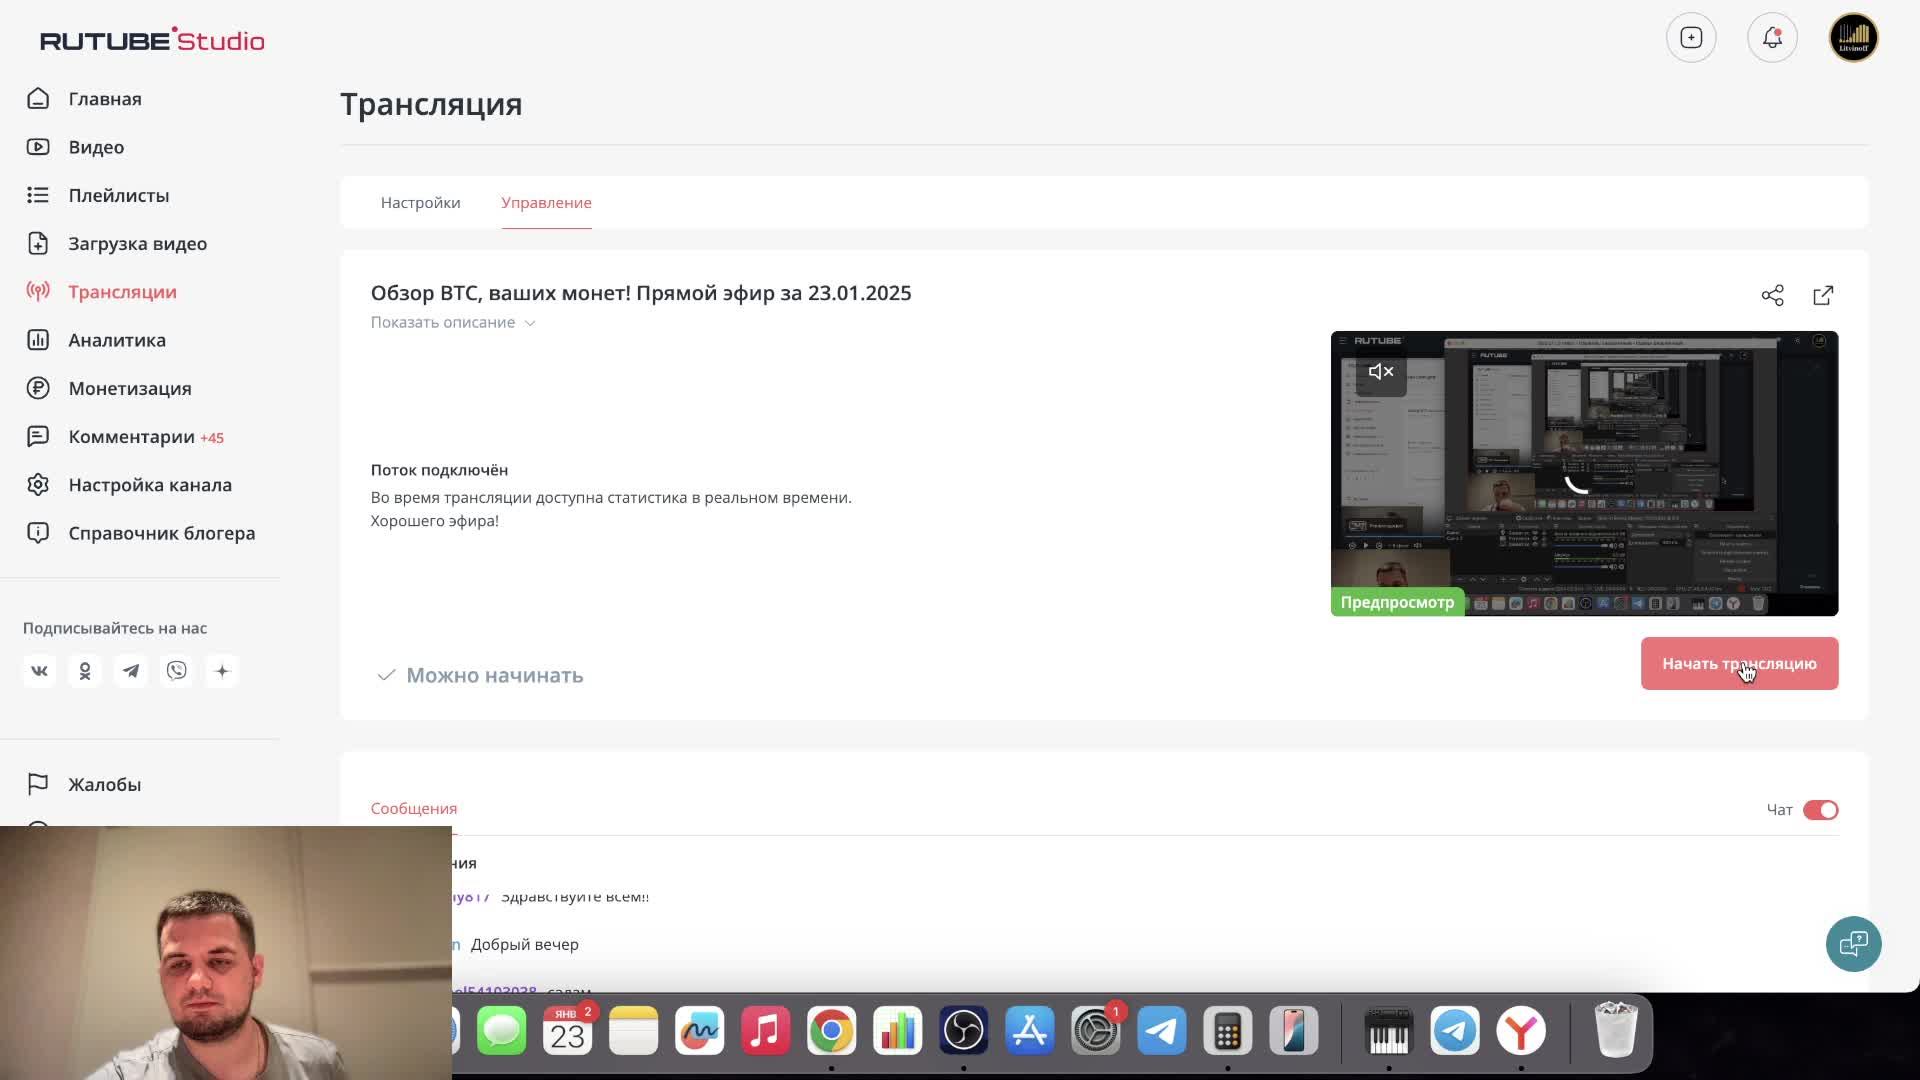1920x1080 pixels.
Task: Click the stream preview thumbnail
Action: (1584, 473)
